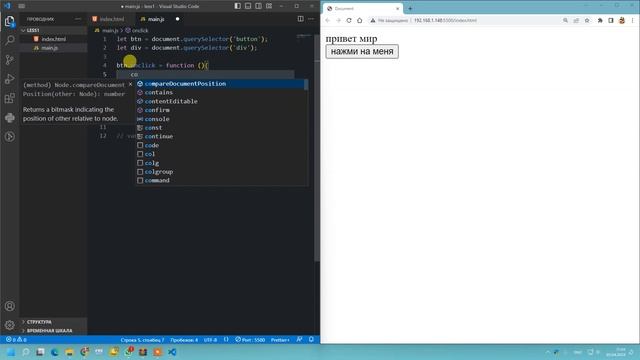
Task: Expand the СТРУКТУРА outline section
Action: (53, 322)
